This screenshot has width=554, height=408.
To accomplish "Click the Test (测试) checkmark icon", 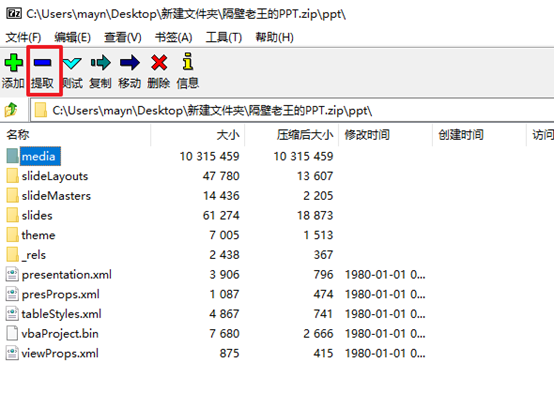I will 72,63.
